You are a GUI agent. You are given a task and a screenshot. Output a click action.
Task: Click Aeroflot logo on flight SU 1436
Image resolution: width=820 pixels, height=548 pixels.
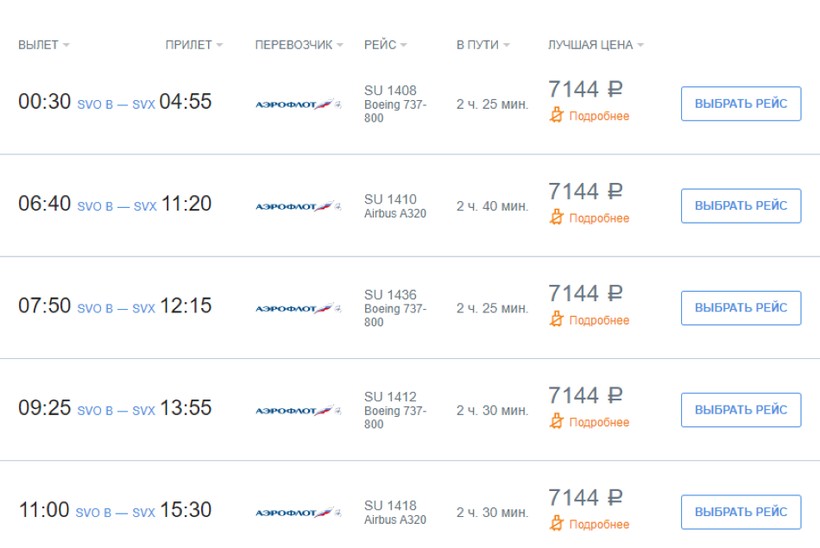coord(297,308)
